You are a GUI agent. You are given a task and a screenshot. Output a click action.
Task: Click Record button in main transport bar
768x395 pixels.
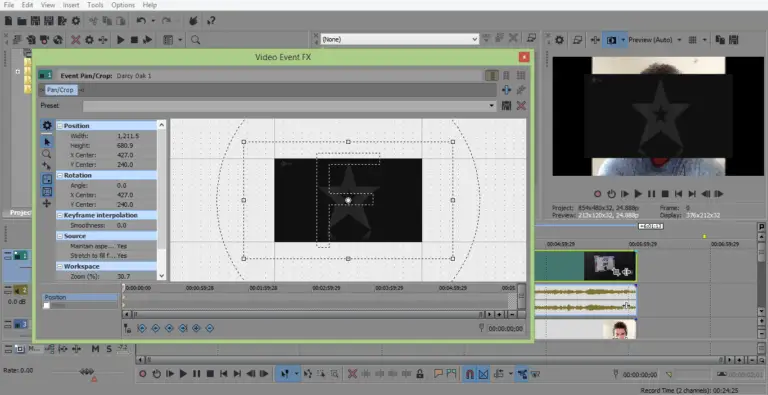[143, 374]
